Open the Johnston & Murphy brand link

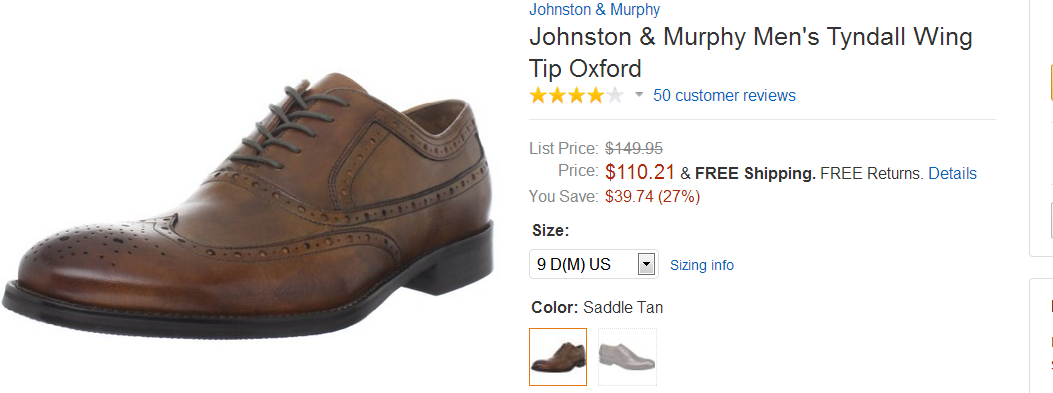point(594,9)
